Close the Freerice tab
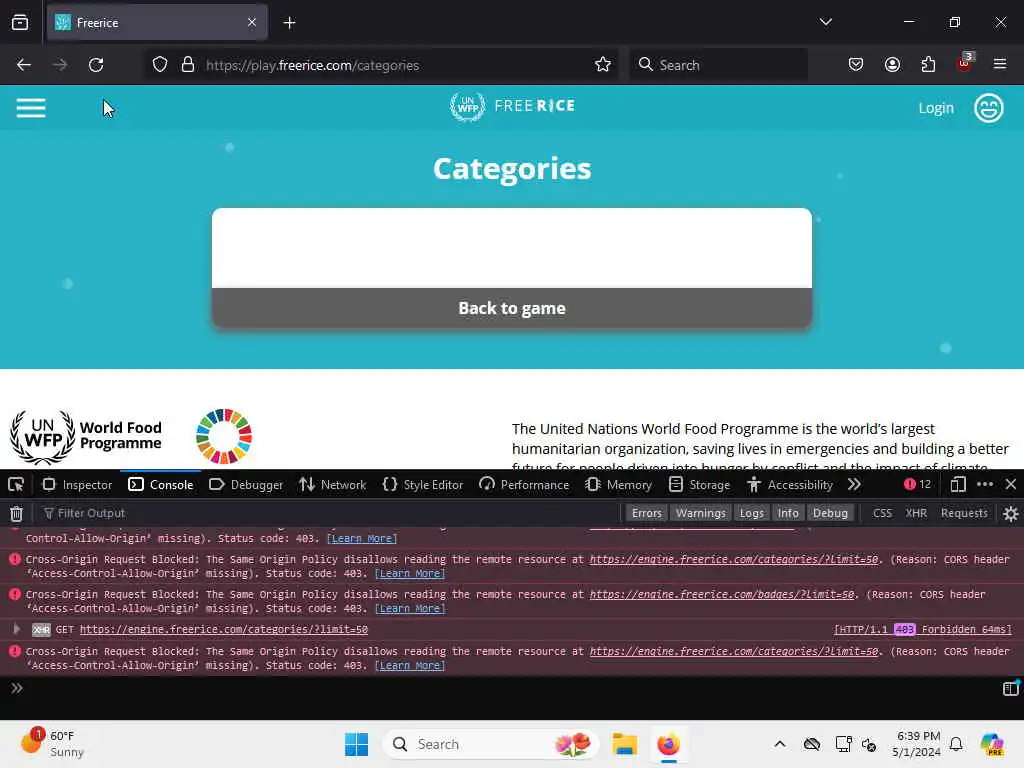 tap(252, 22)
